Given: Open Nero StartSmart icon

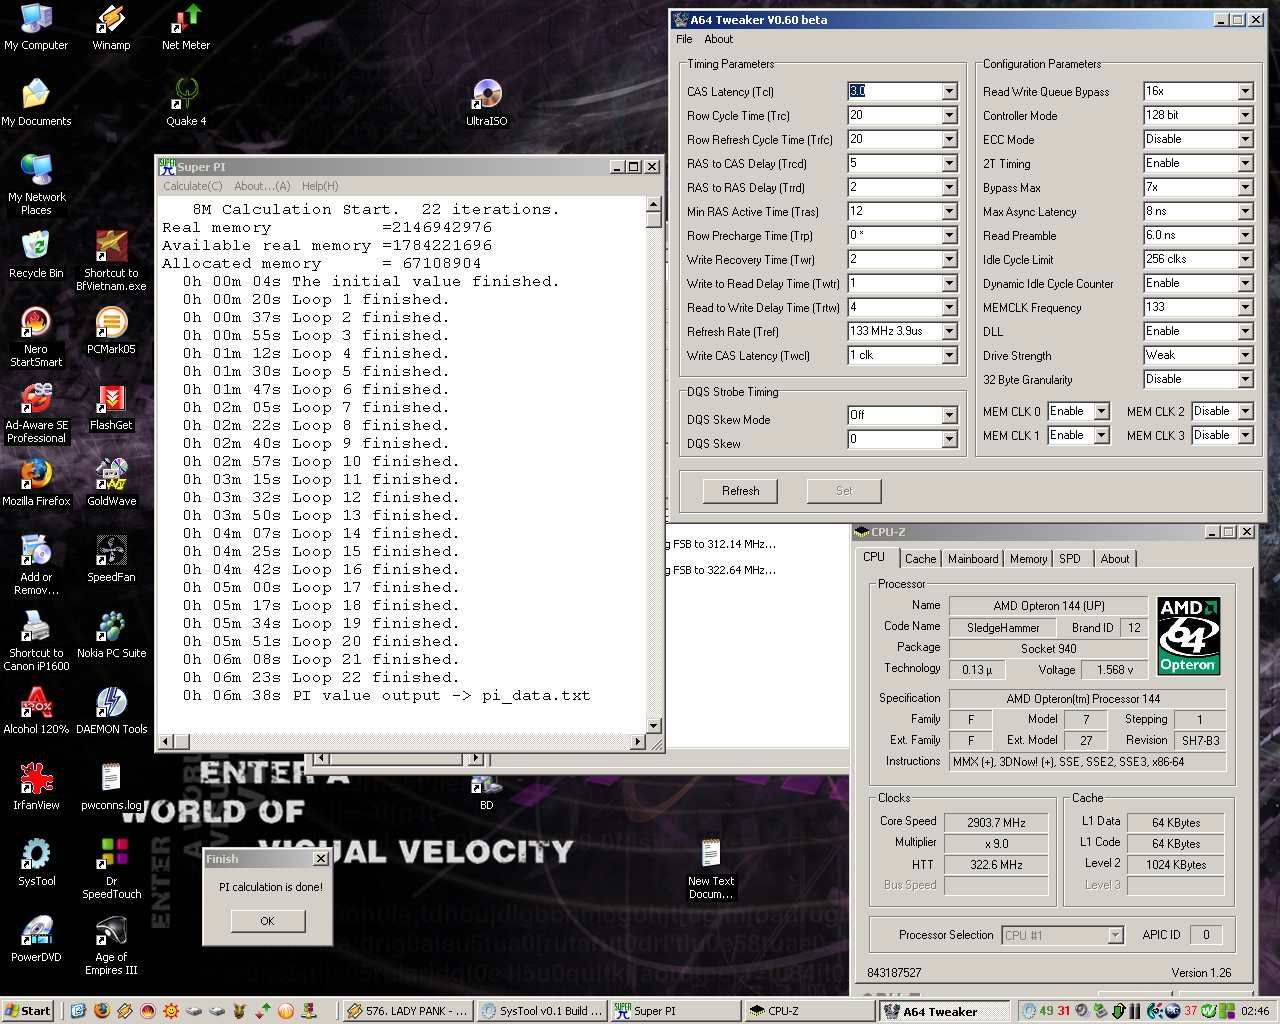Looking at the screenshot, I should 36,337.
